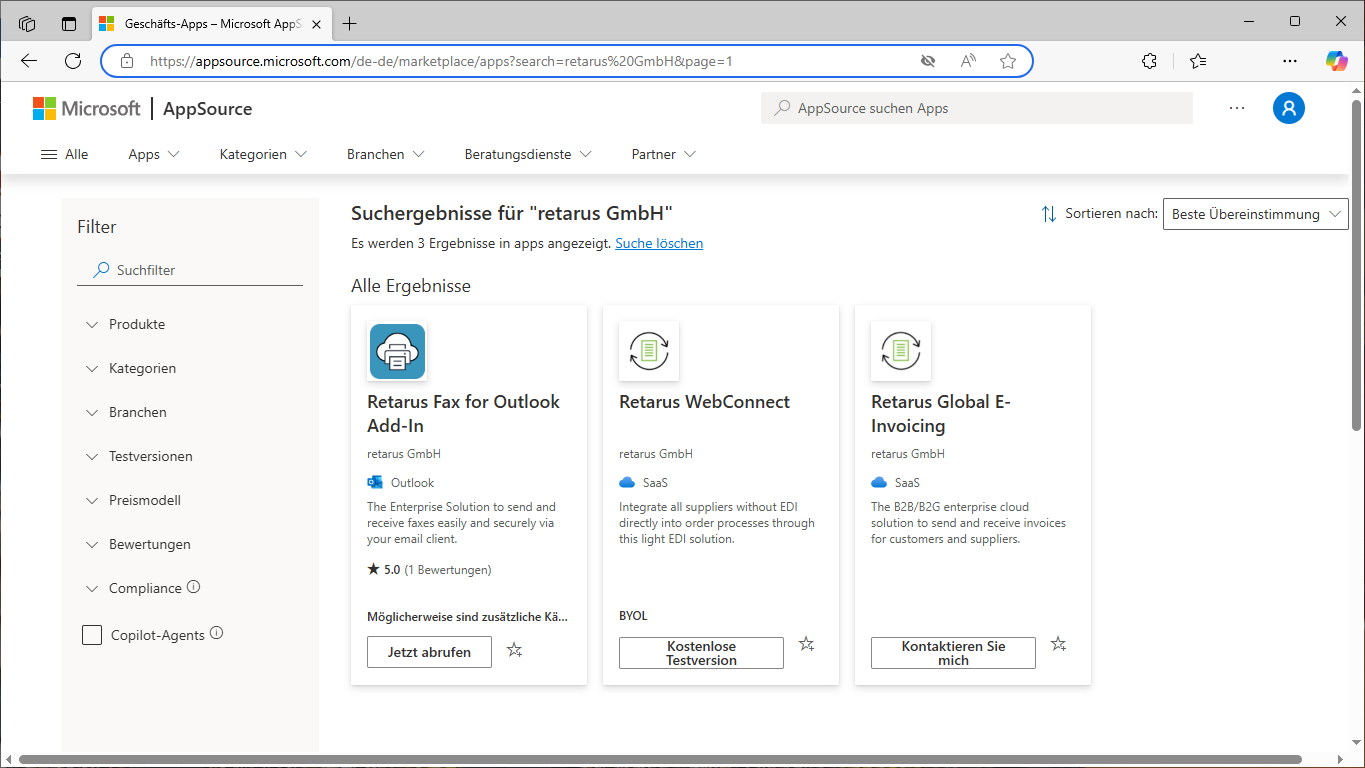
Task: Expand the Branchen filter section
Action: pyautogui.click(x=125, y=412)
